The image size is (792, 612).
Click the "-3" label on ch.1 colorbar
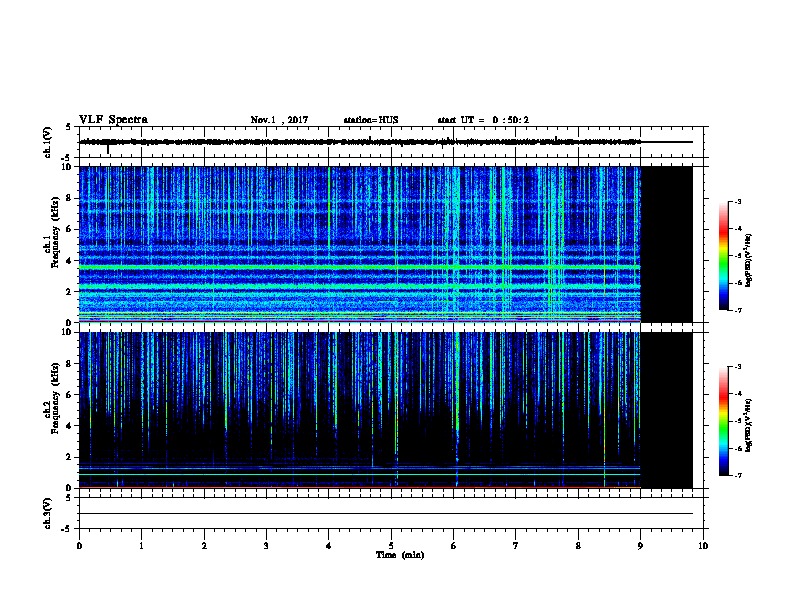tap(737, 201)
